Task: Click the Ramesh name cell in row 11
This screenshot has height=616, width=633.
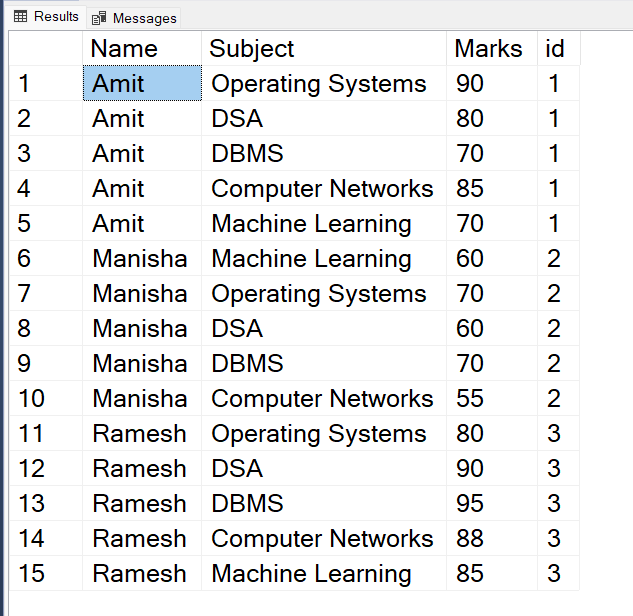Action: pos(141,434)
